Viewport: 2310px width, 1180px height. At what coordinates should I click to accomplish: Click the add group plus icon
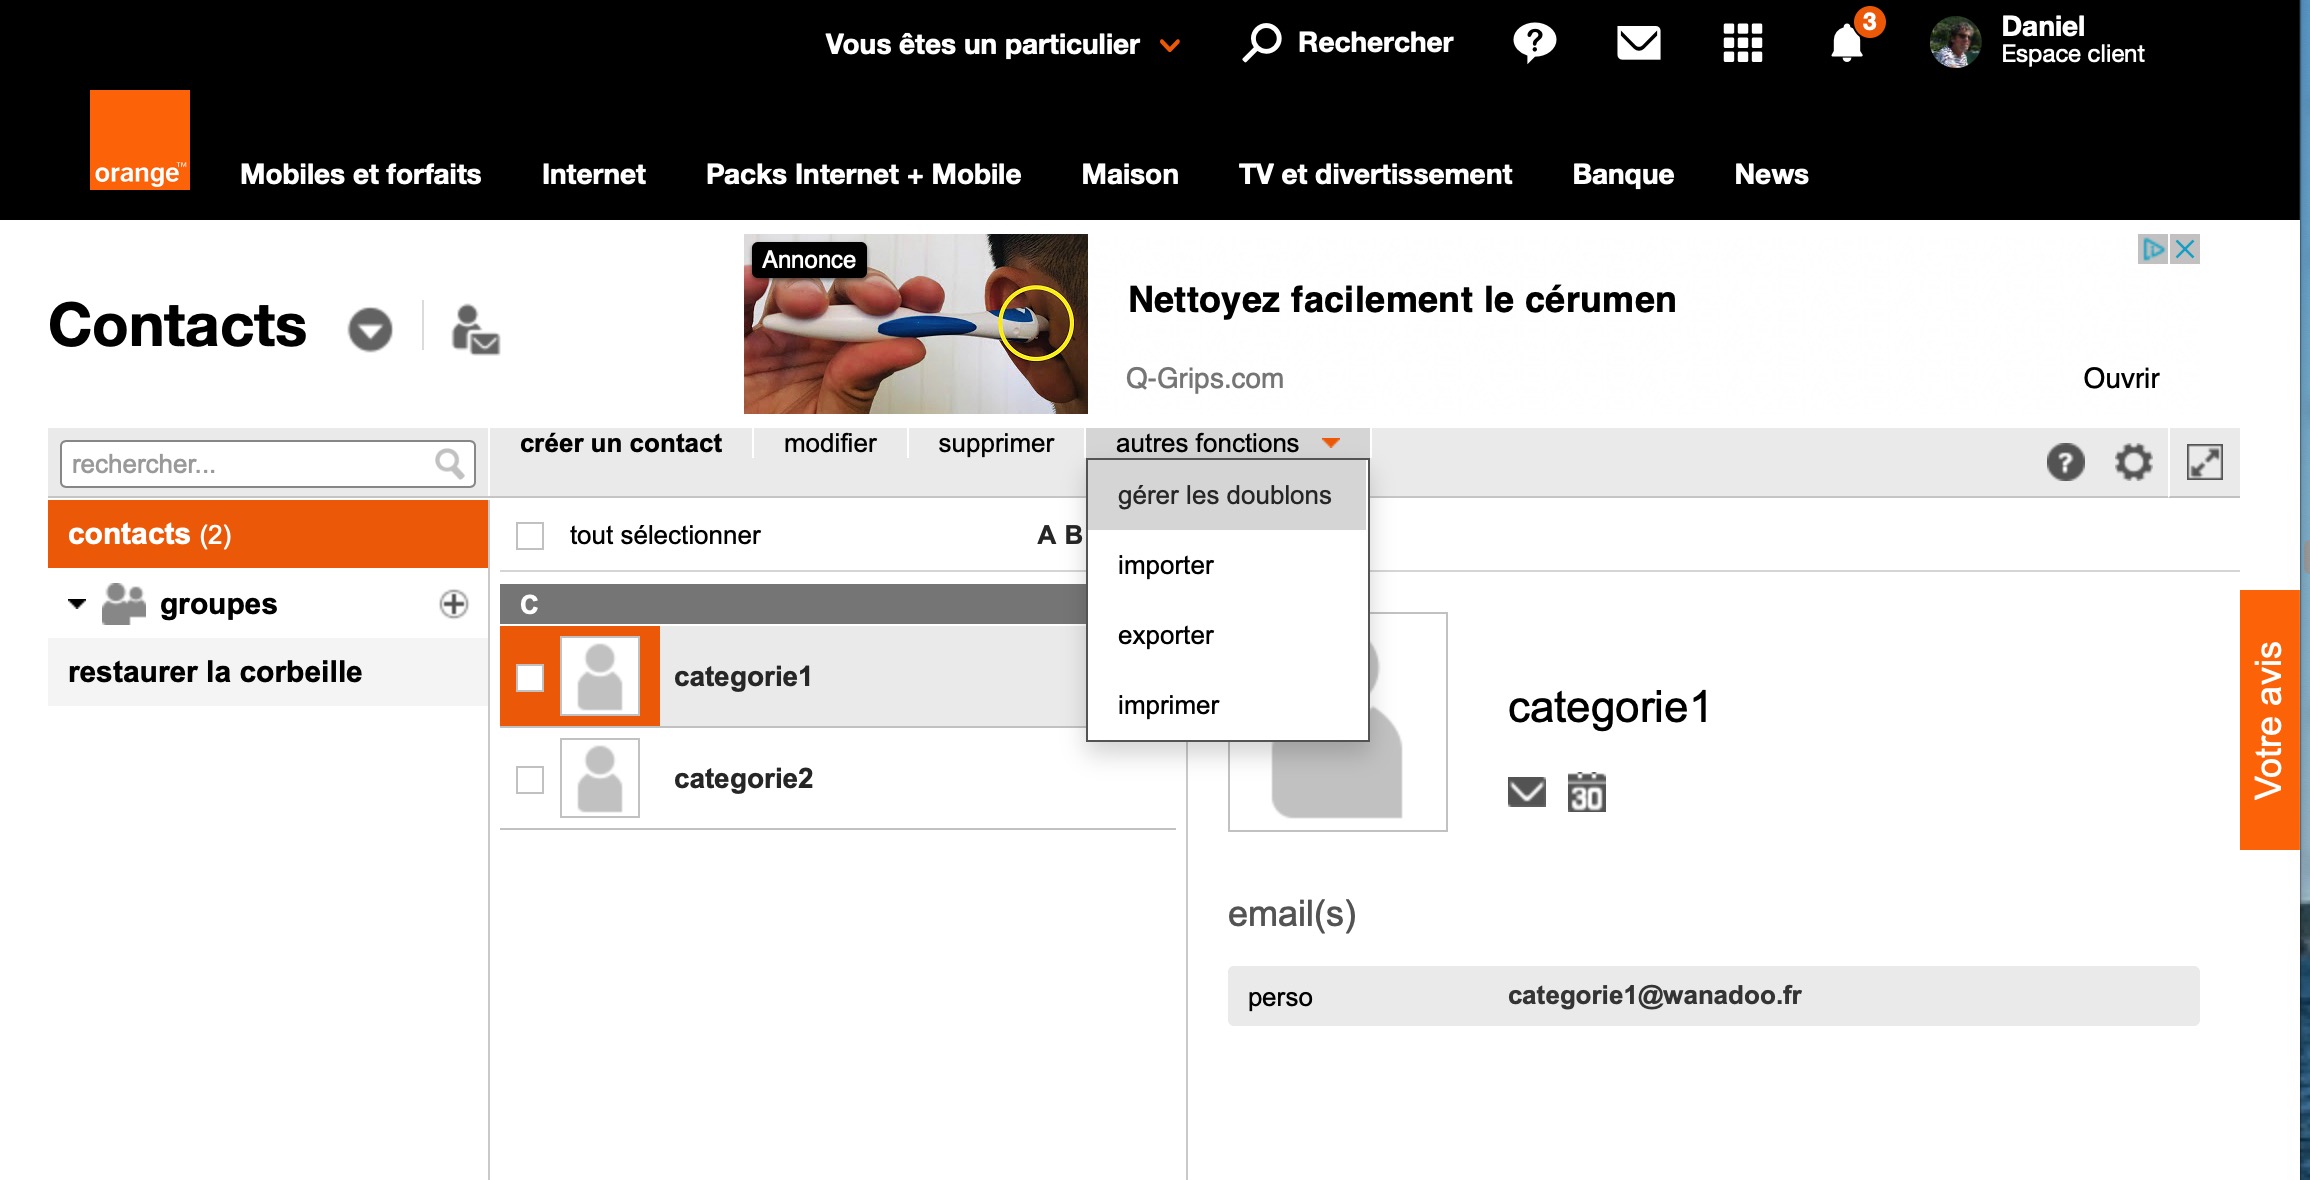tap(454, 604)
